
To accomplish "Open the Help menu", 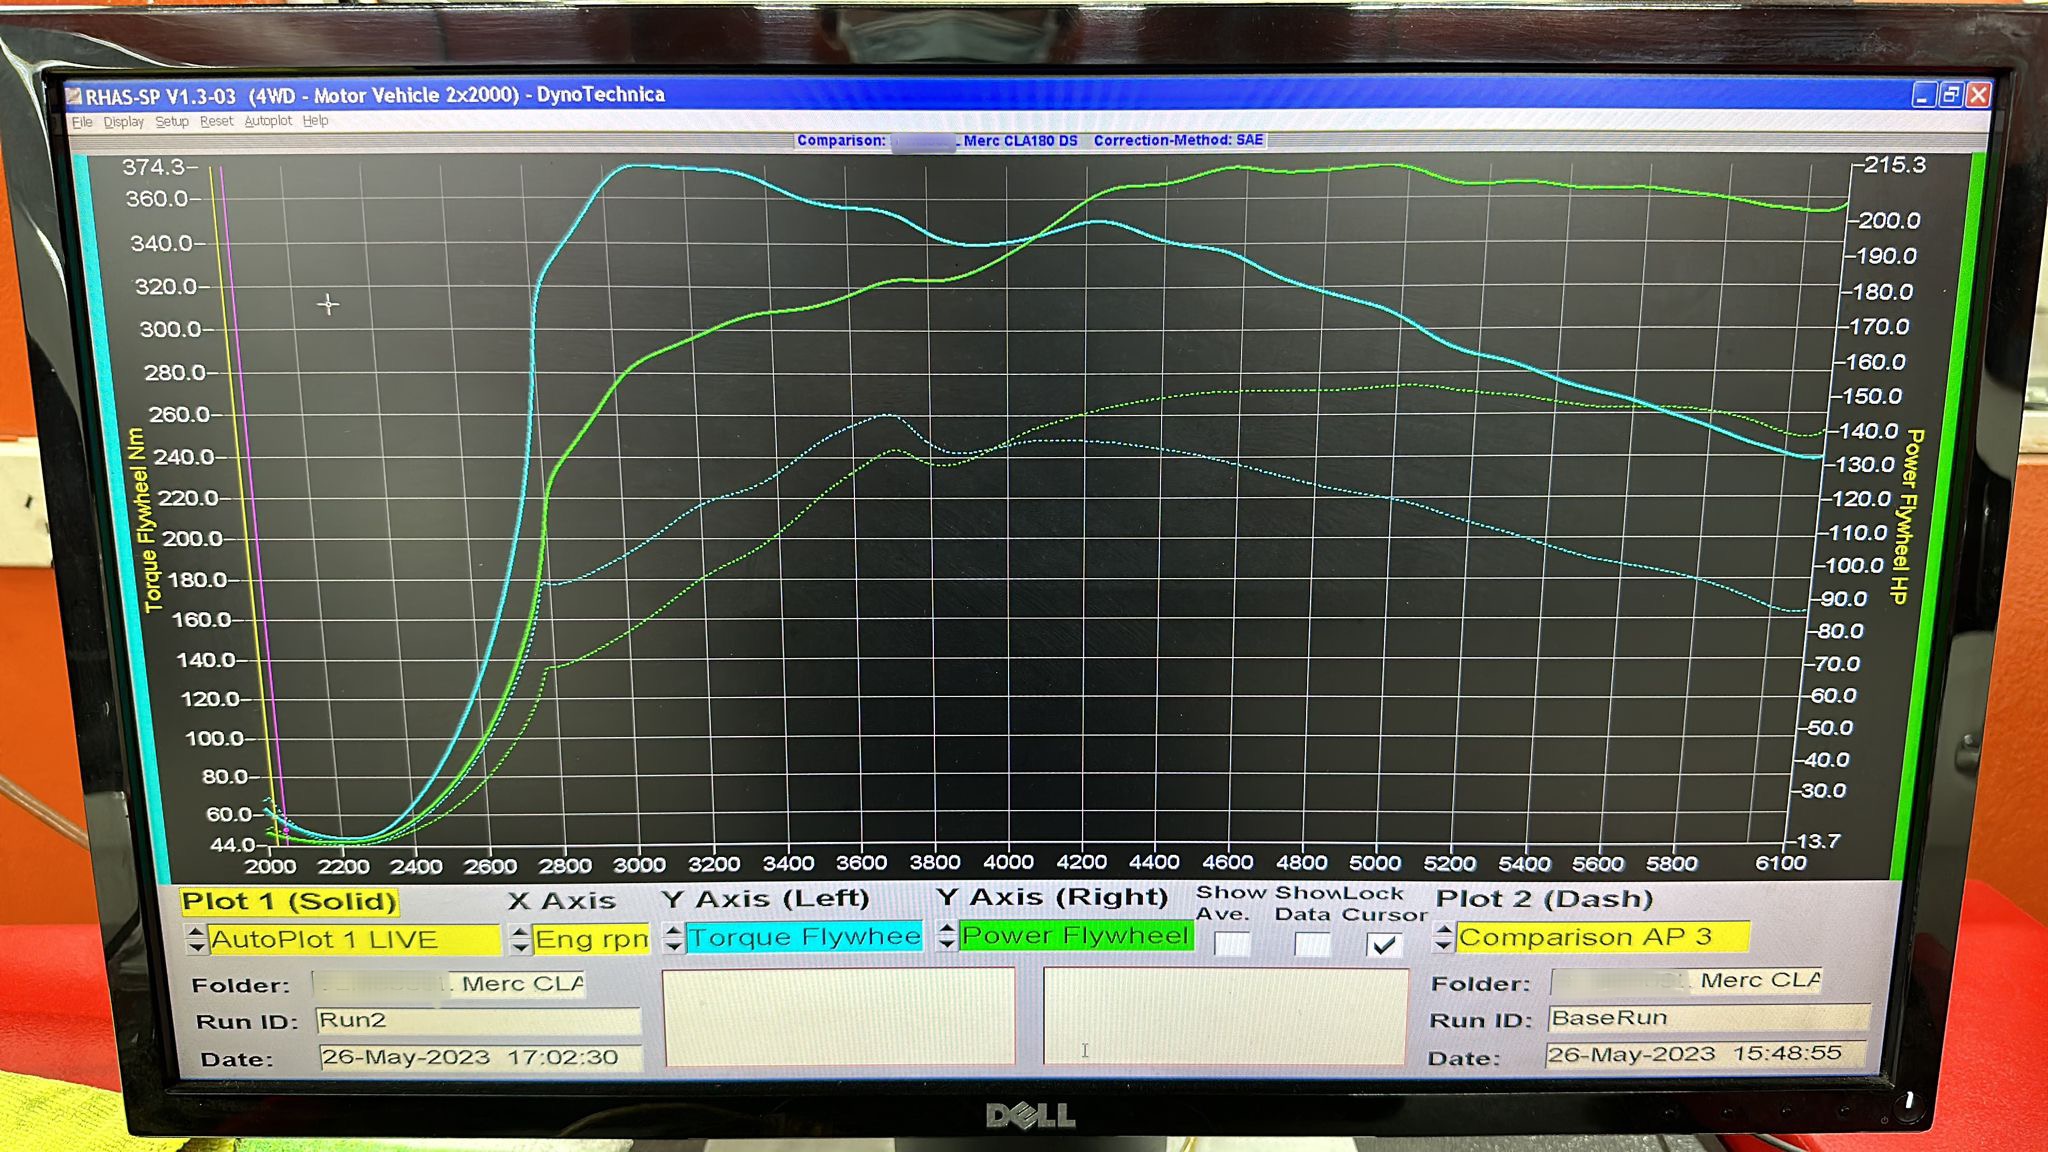I will pyautogui.click(x=315, y=121).
